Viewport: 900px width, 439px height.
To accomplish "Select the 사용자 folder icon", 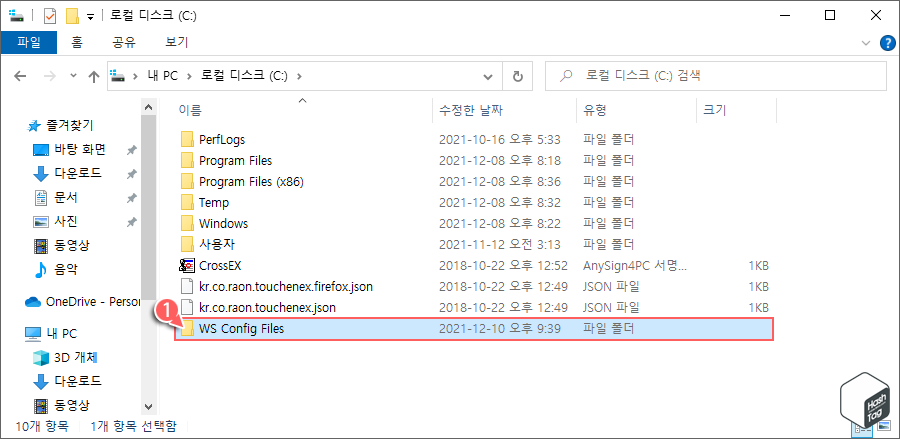I will [x=187, y=244].
